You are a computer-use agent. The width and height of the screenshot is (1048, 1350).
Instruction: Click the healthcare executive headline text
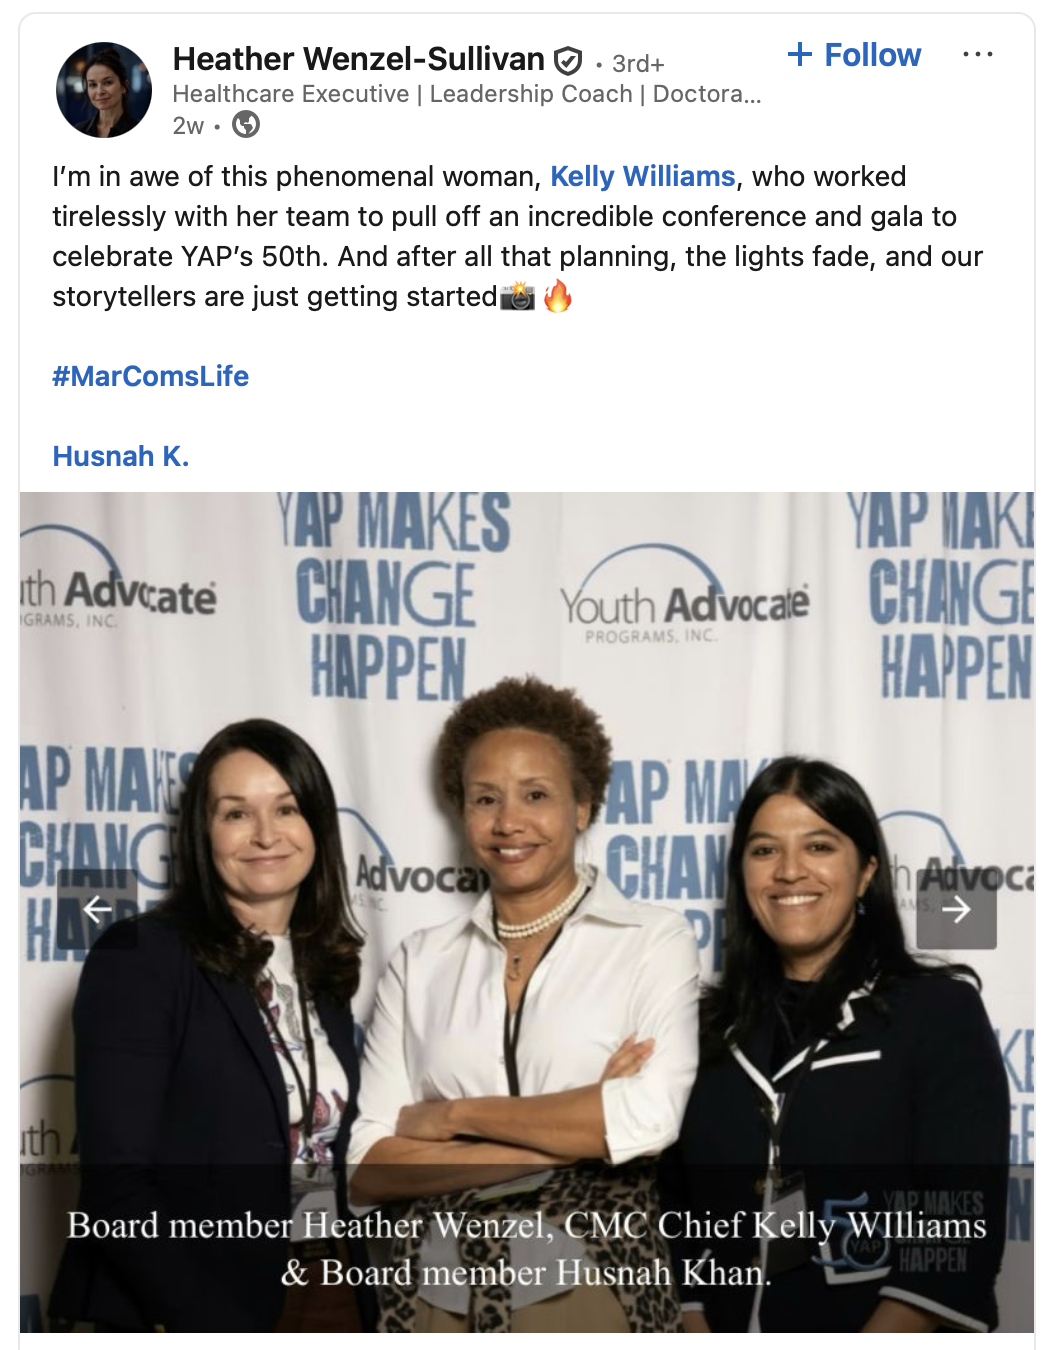[x=467, y=94]
